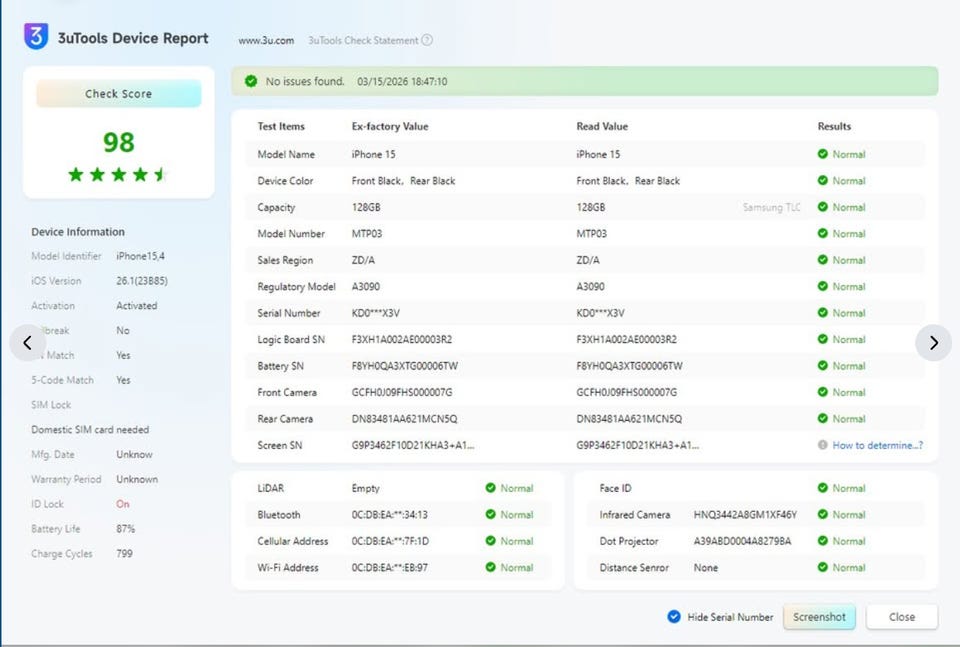This screenshot has height=647, width=960.
Task: Click the Regulatory Model ex-factory value A3090
Action: point(366,286)
